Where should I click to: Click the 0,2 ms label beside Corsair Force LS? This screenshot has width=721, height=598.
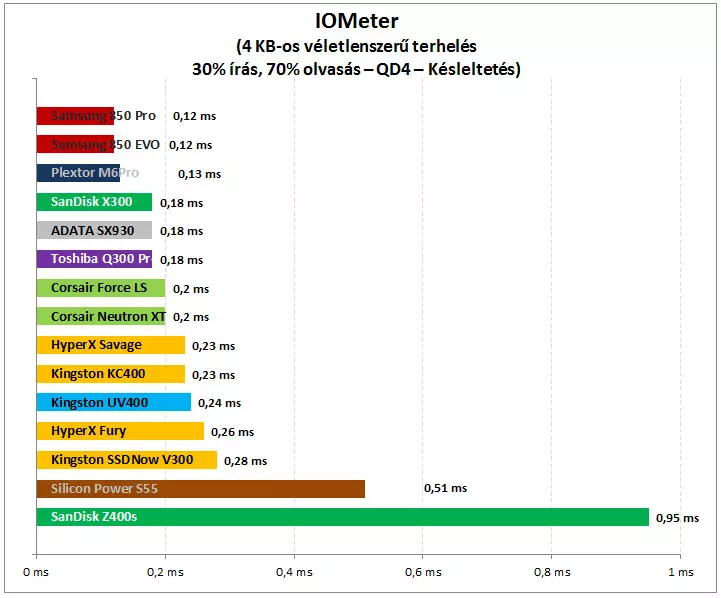click(x=191, y=289)
